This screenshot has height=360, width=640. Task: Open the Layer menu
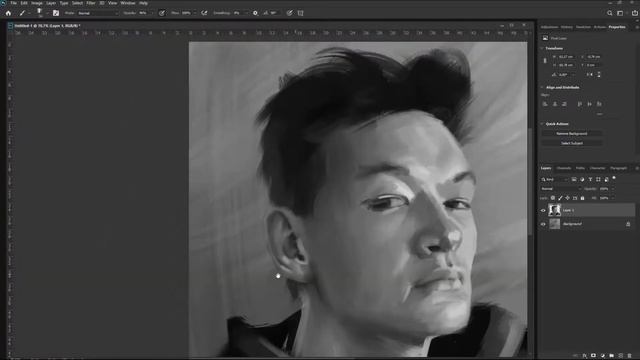51,3
